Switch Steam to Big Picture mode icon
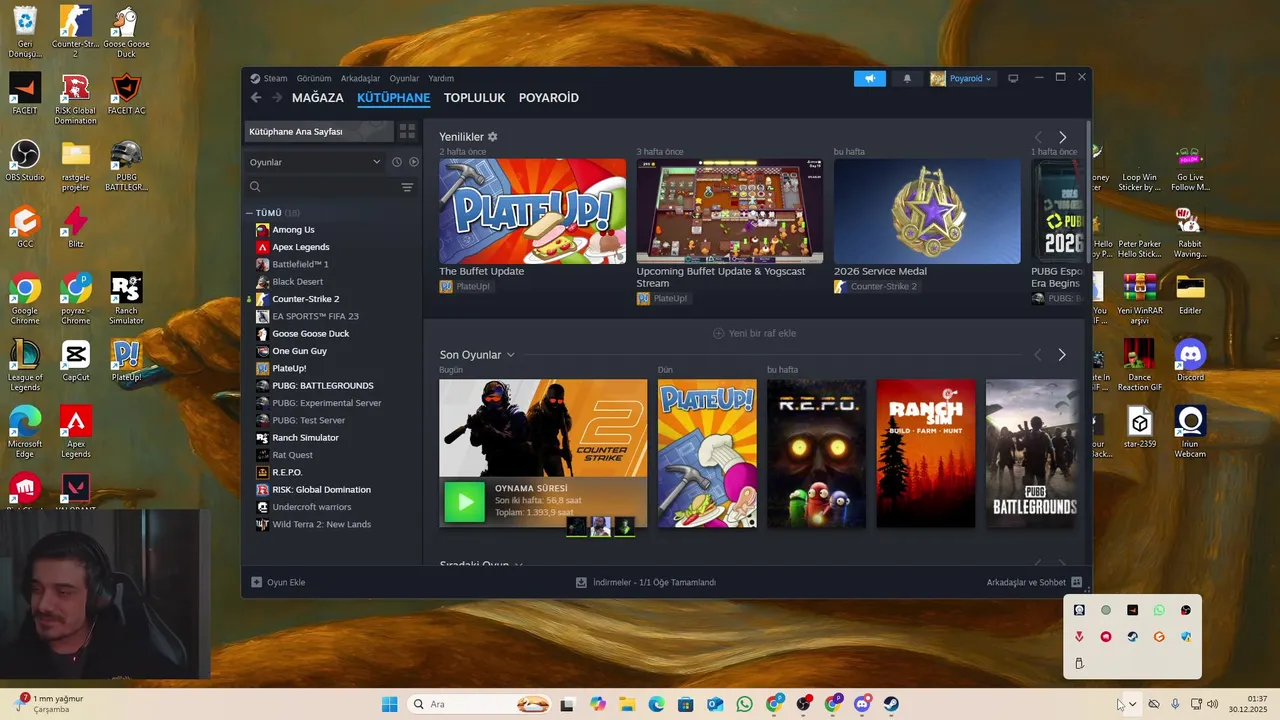 [1013, 78]
